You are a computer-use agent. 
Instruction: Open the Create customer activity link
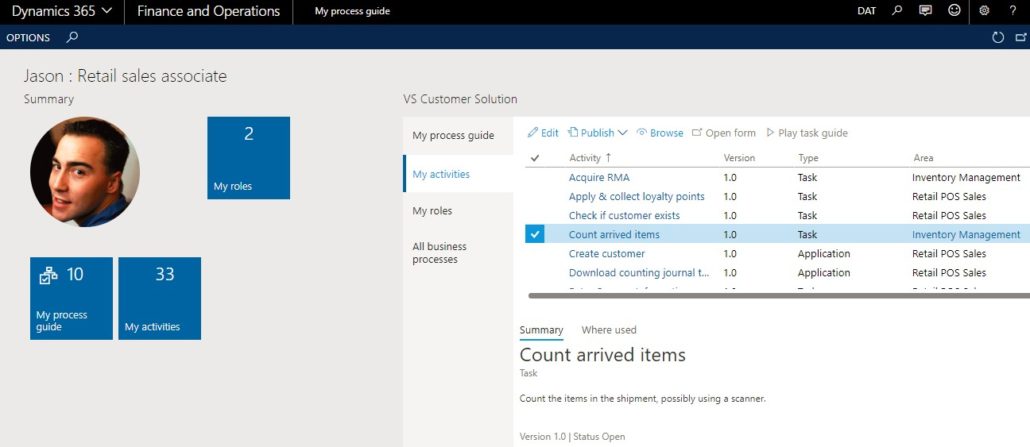point(607,254)
